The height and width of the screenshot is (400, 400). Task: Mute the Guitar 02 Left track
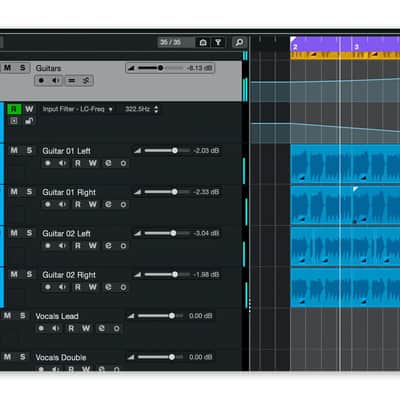(14, 233)
